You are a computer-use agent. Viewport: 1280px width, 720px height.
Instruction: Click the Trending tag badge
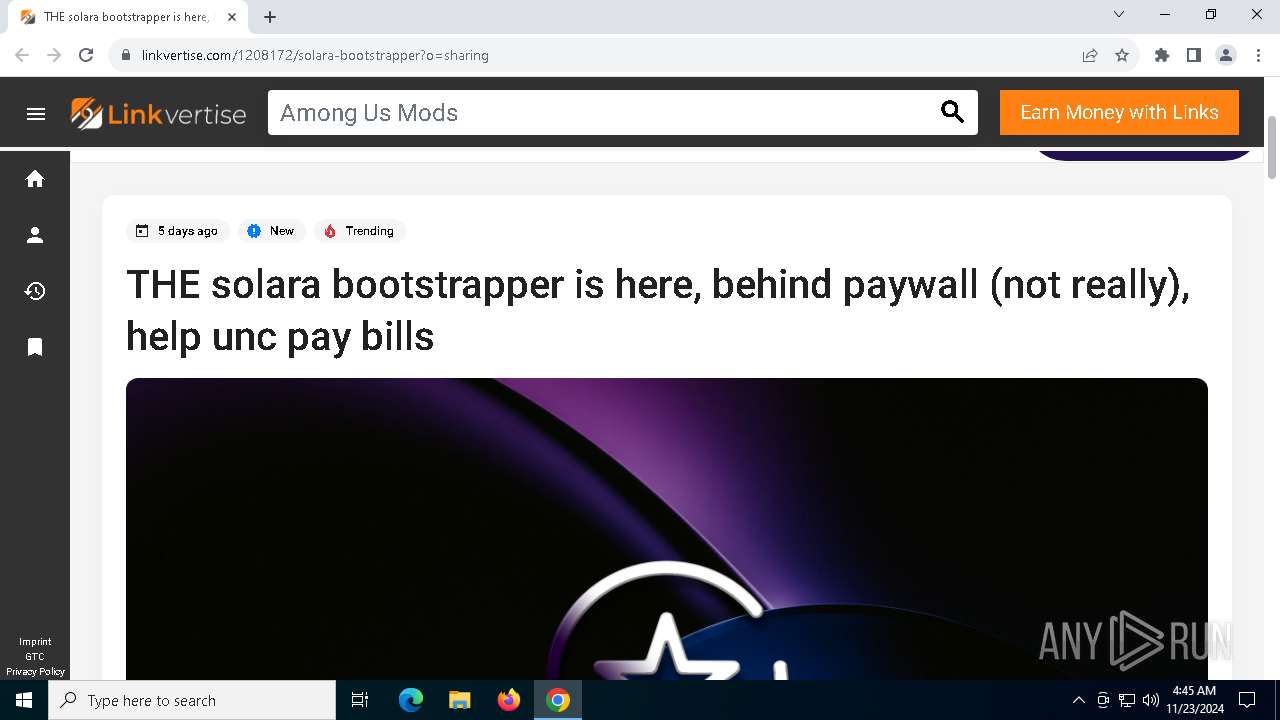point(359,231)
